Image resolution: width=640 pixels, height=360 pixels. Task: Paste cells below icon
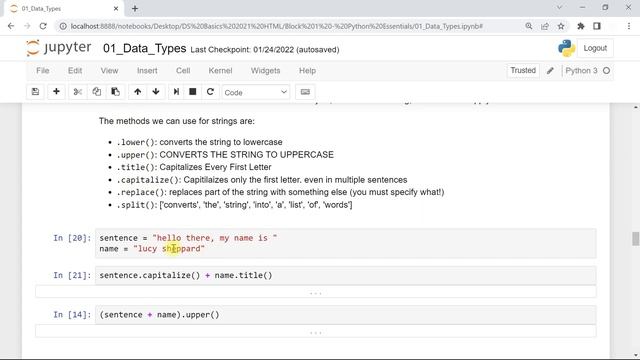click(x=115, y=92)
